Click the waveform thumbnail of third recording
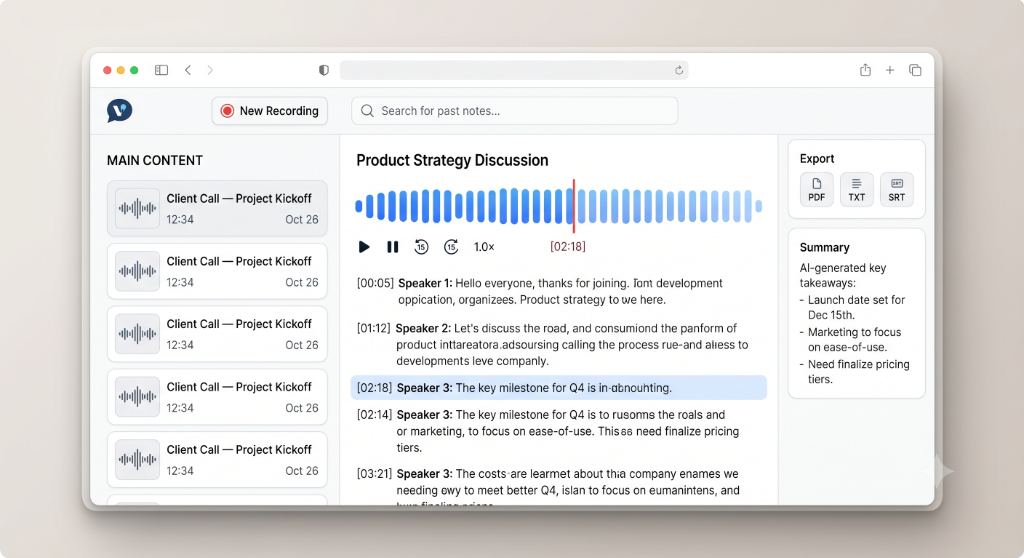 click(x=137, y=334)
